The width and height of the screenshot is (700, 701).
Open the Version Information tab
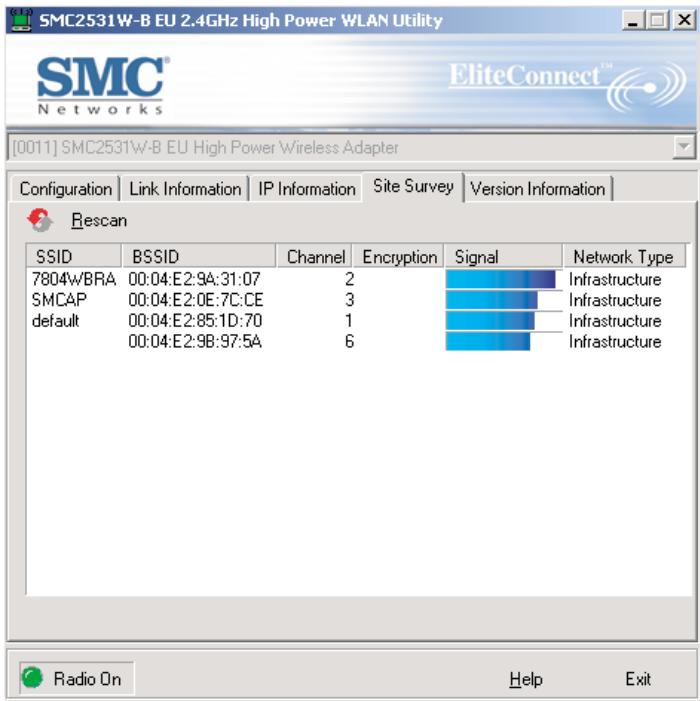coord(538,189)
